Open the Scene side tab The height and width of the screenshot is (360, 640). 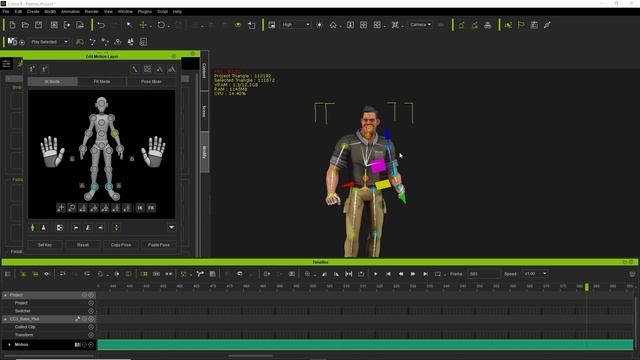pyautogui.click(x=204, y=111)
